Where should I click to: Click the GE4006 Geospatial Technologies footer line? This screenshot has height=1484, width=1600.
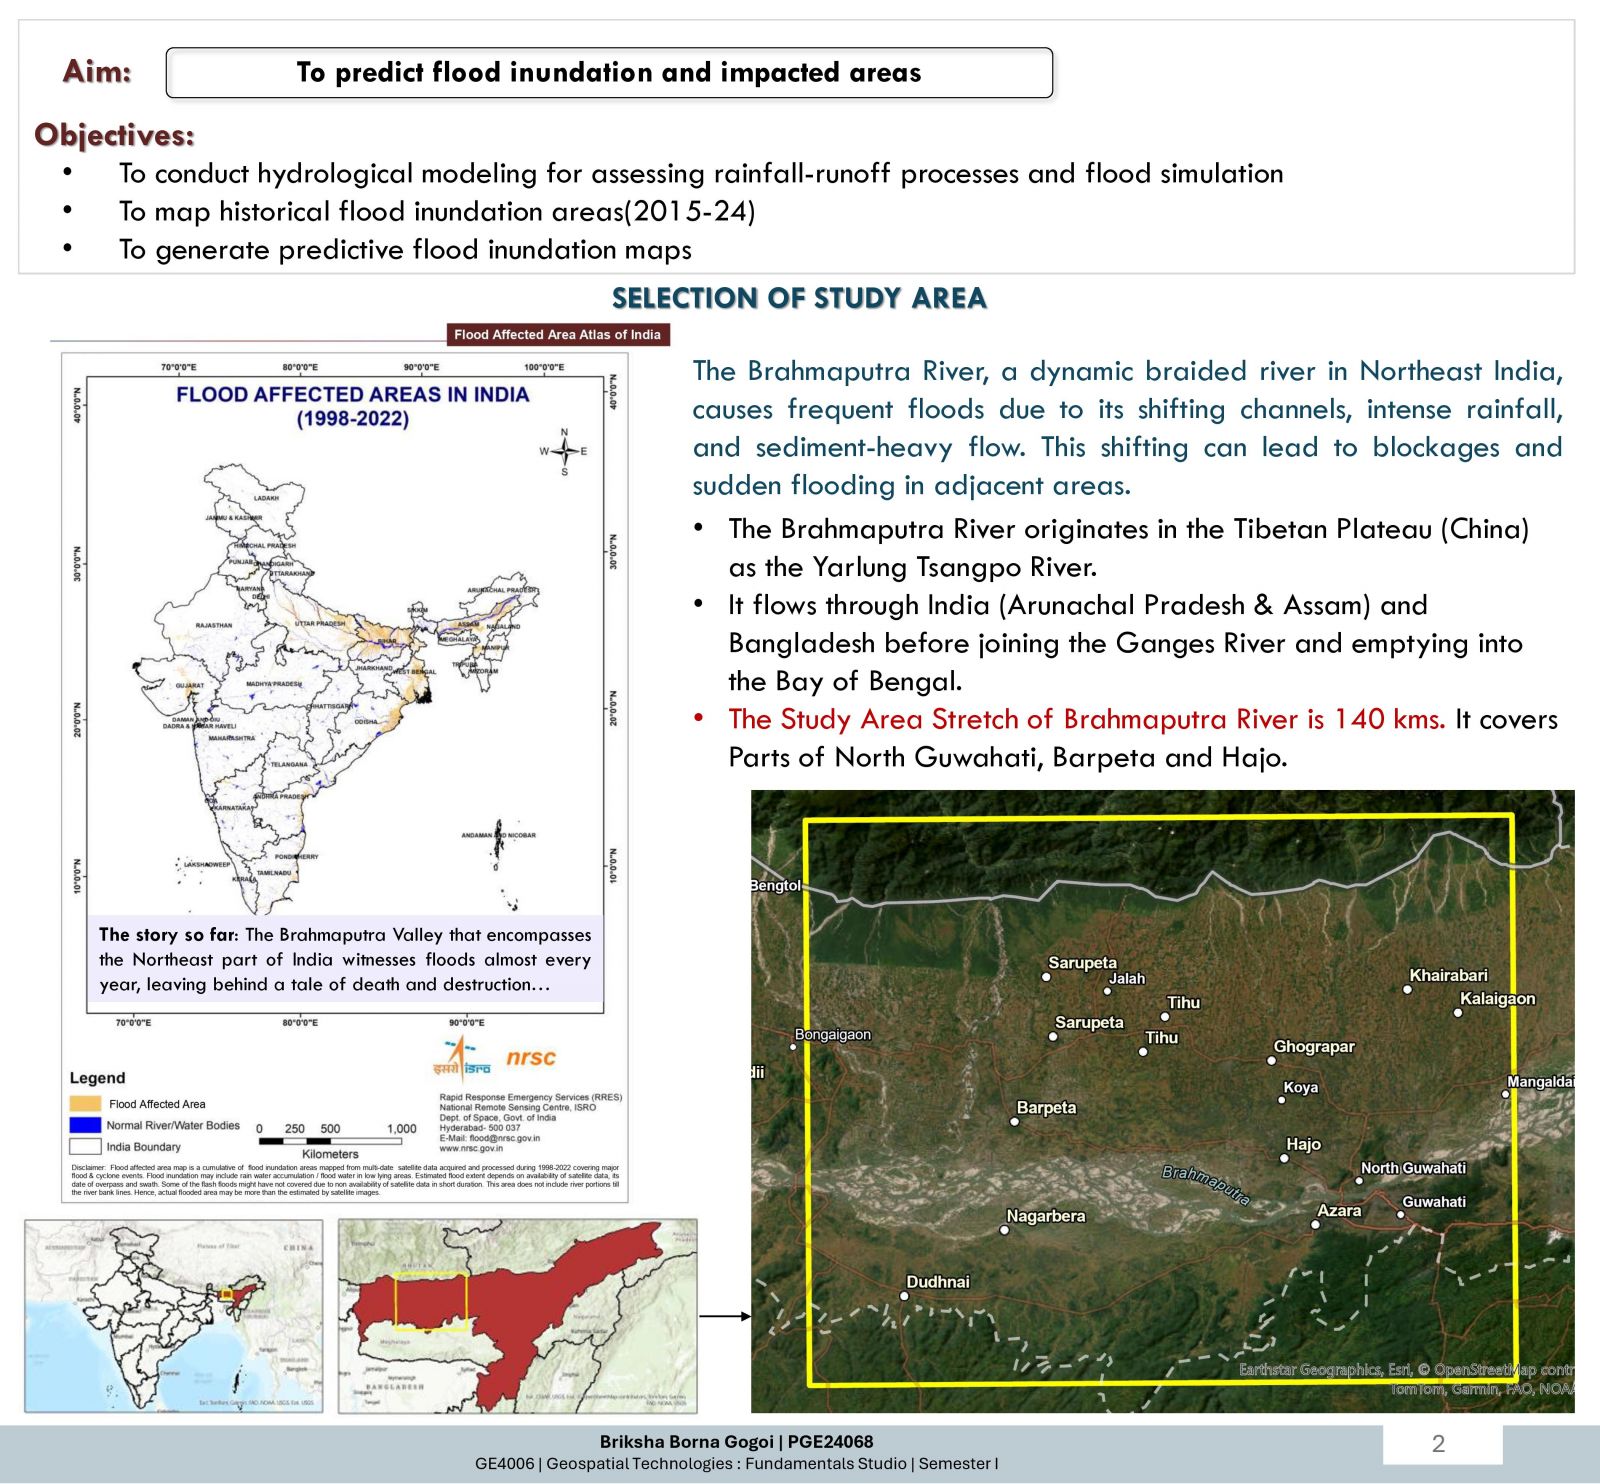click(x=736, y=1464)
